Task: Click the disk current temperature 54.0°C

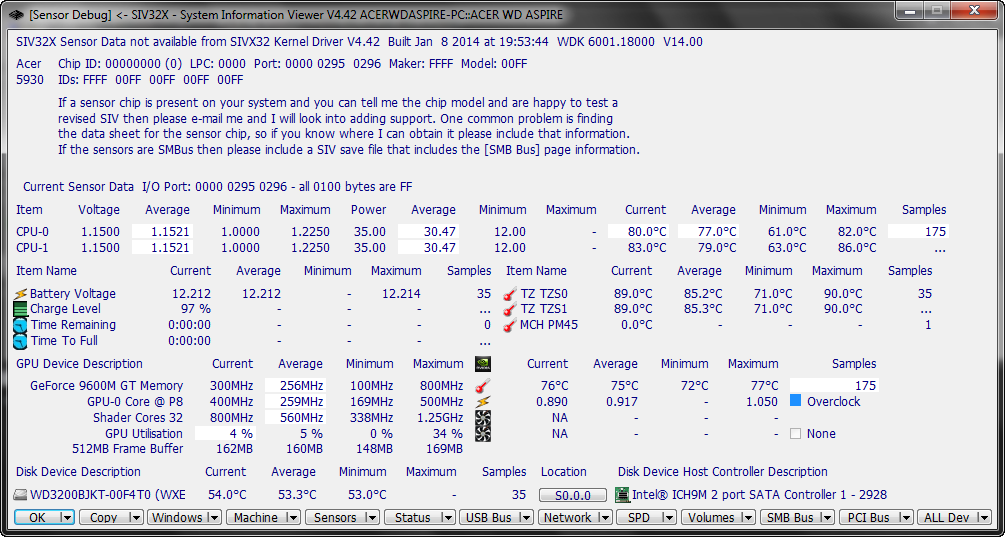Action: click(227, 495)
